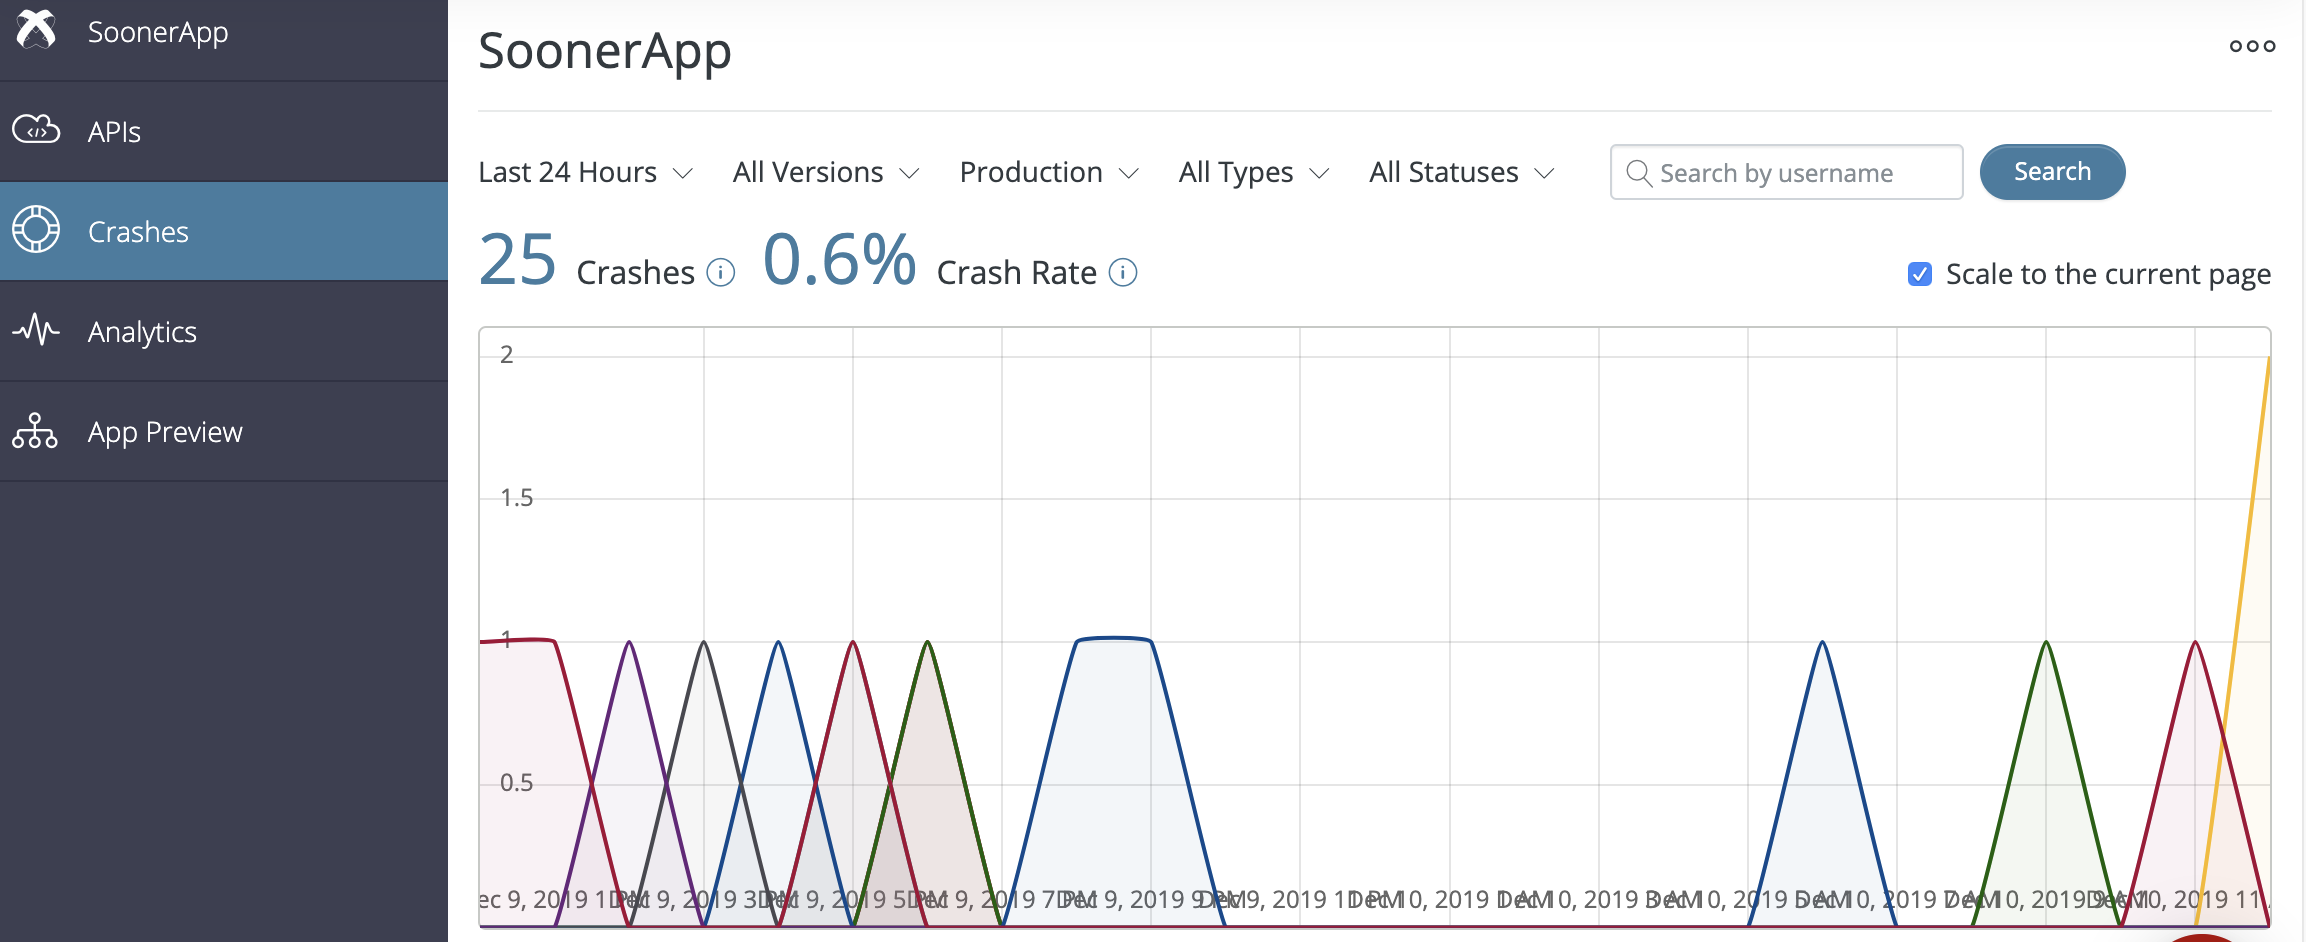Click the magnifier icon in search field
Screen dimensions: 2306x942
click(1639, 172)
